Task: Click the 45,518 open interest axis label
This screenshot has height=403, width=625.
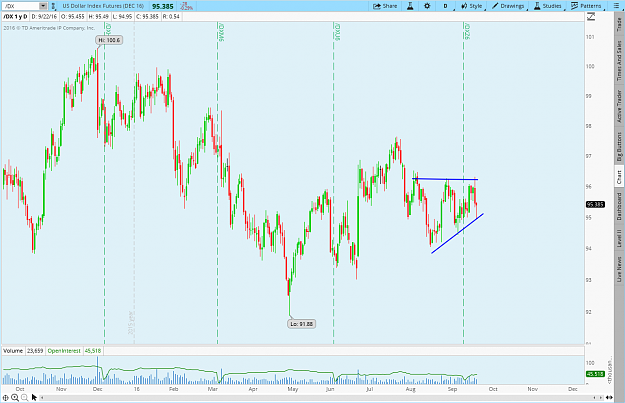Action: tap(595, 374)
